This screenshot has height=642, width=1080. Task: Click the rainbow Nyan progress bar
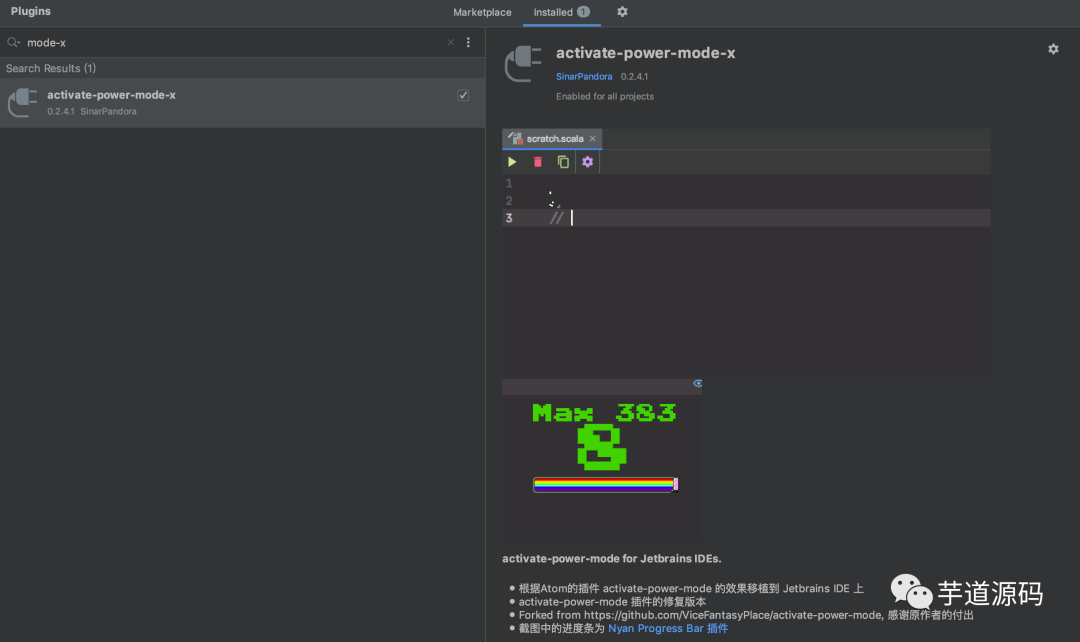pyautogui.click(x=605, y=484)
